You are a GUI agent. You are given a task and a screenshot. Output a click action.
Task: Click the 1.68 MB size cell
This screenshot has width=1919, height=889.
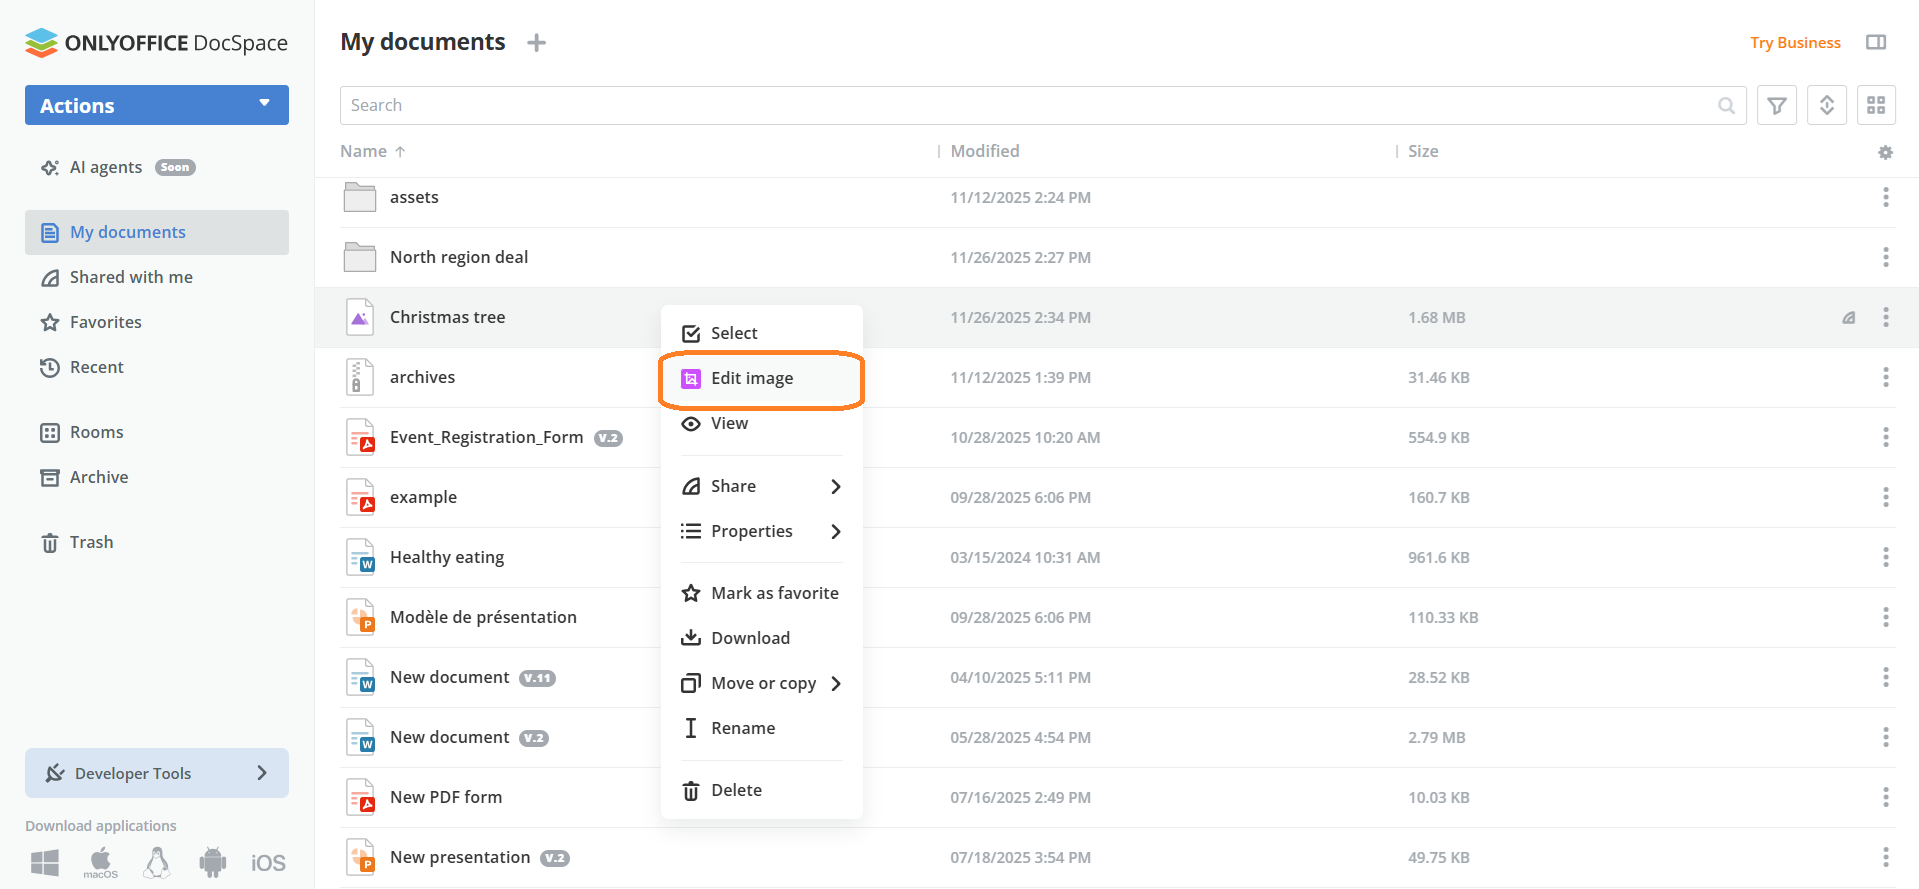pos(1436,317)
